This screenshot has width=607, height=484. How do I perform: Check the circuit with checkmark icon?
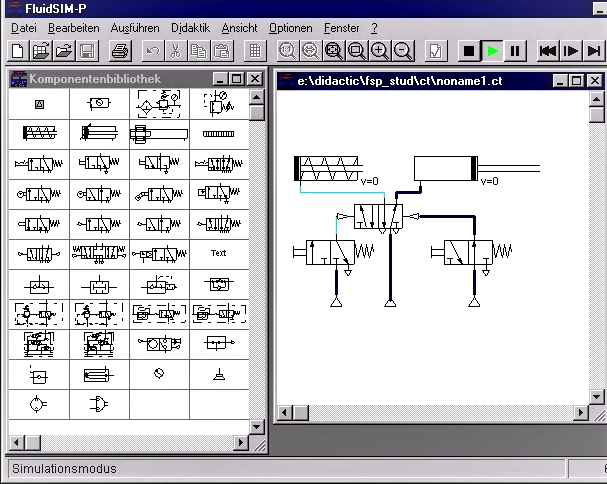[x=436, y=51]
